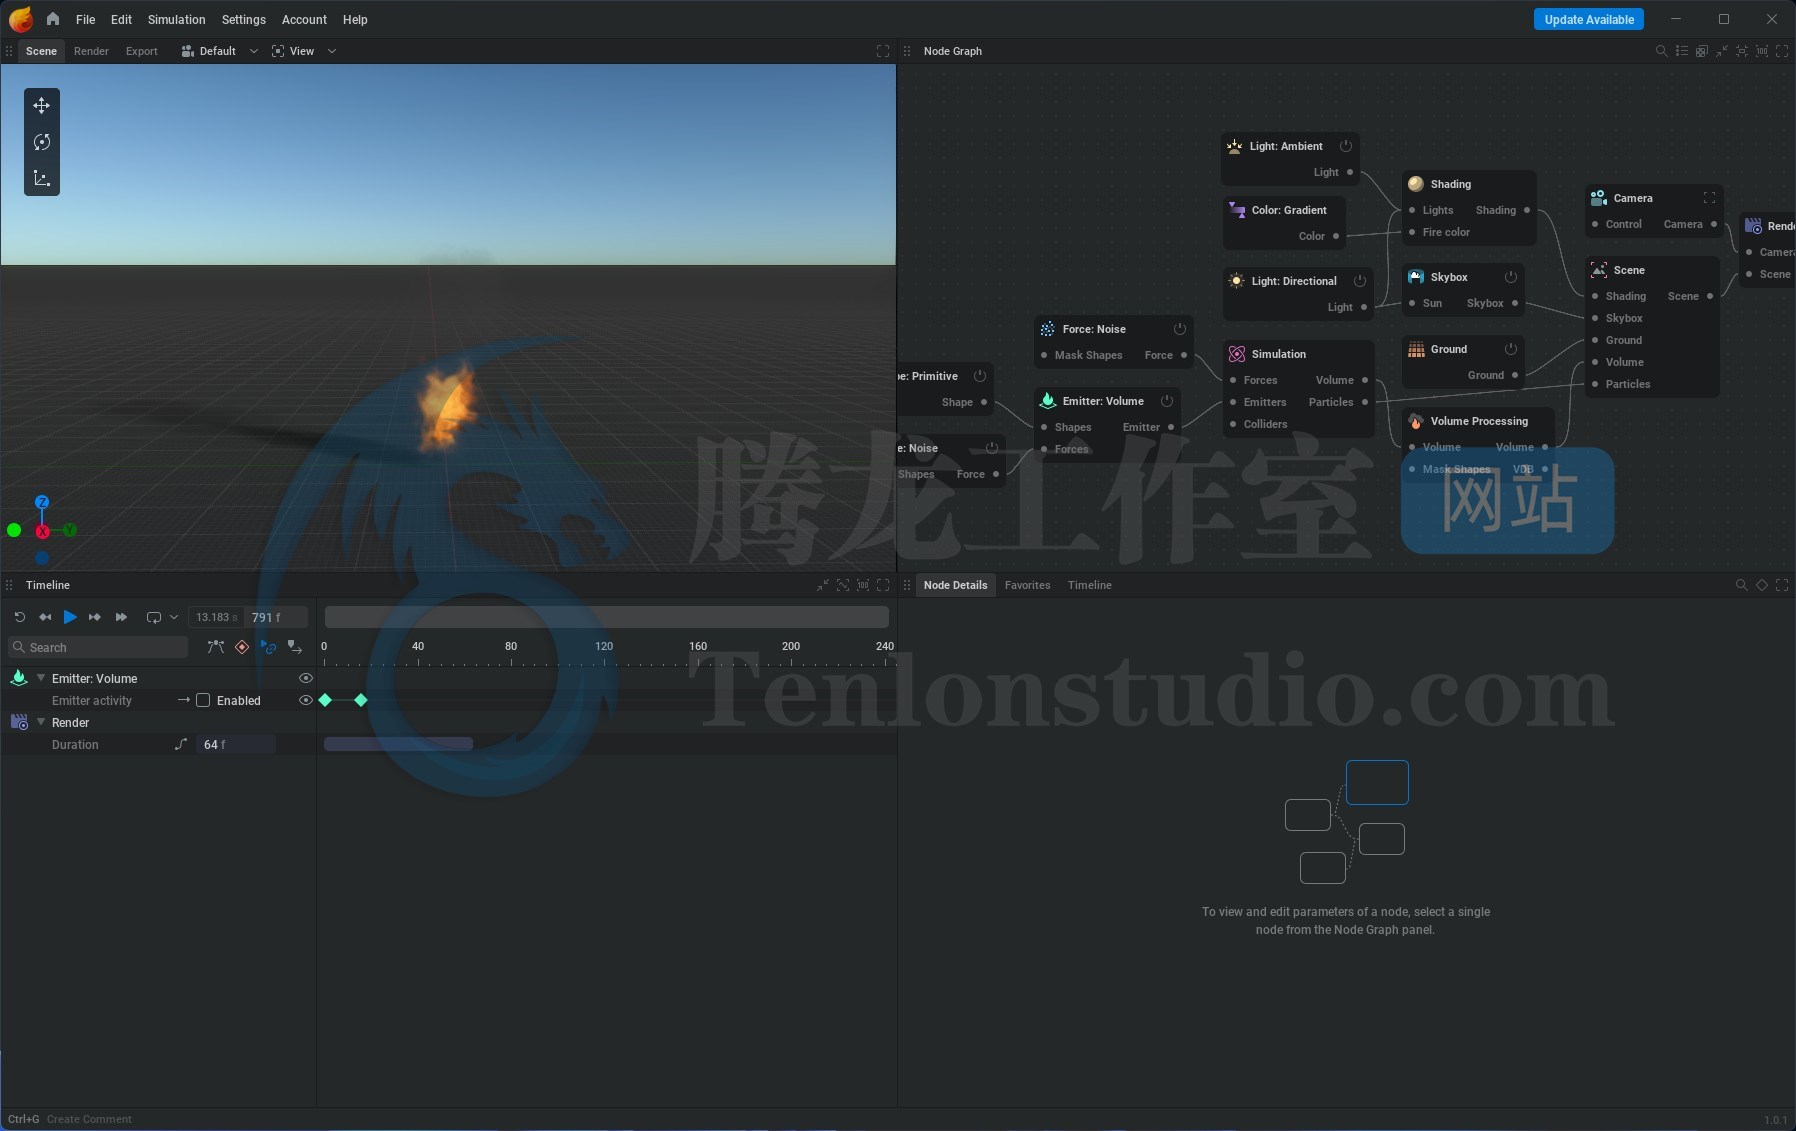The height and width of the screenshot is (1131, 1796).
Task: Open search in the Node Graph panel
Action: (x=1662, y=51)
